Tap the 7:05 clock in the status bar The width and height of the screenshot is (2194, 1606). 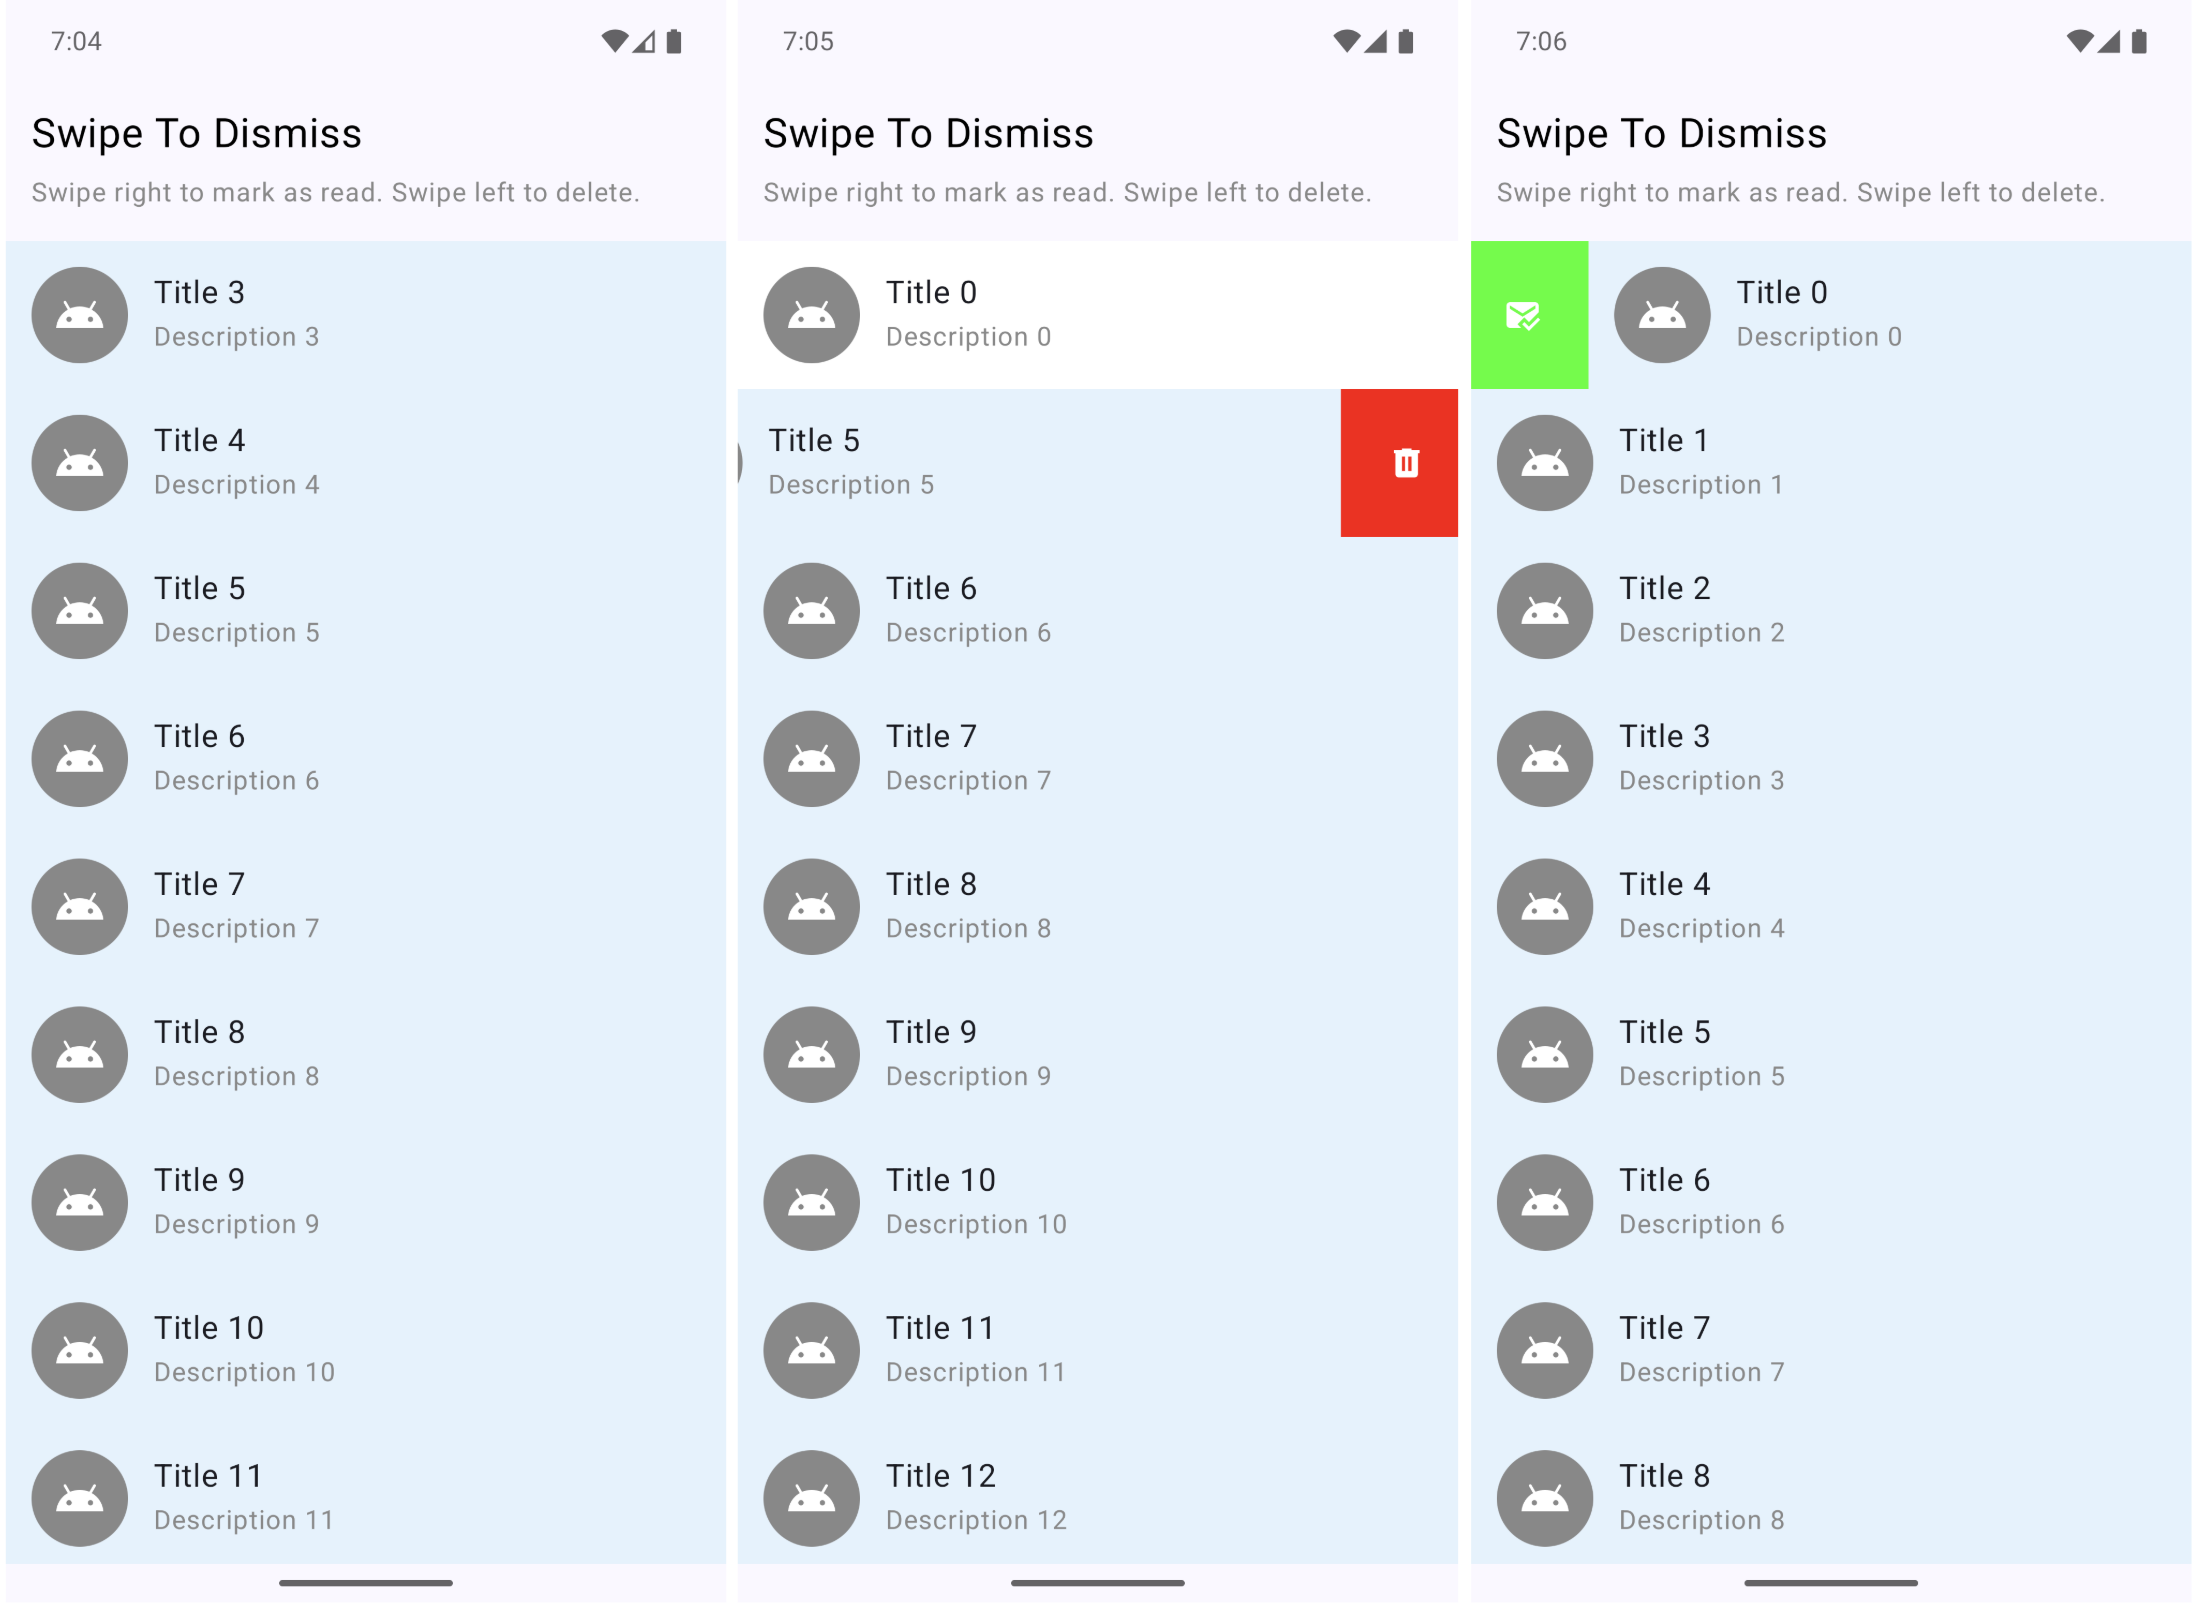pyautogui.click(x=808, y=41)
